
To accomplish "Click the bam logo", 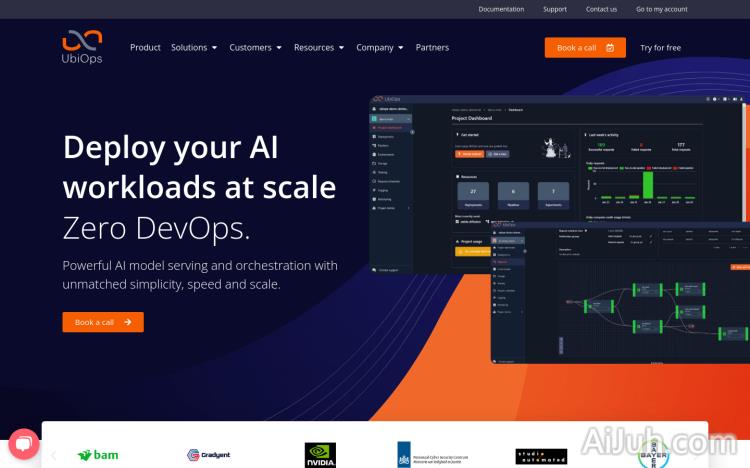I will [98, 455].
